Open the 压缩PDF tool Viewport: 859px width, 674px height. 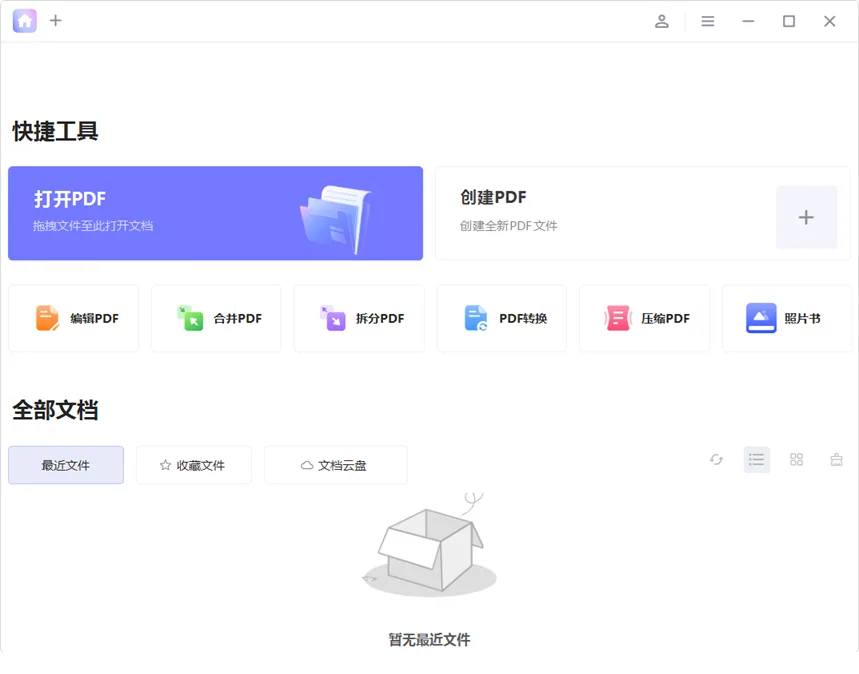(x=645, y=318)
